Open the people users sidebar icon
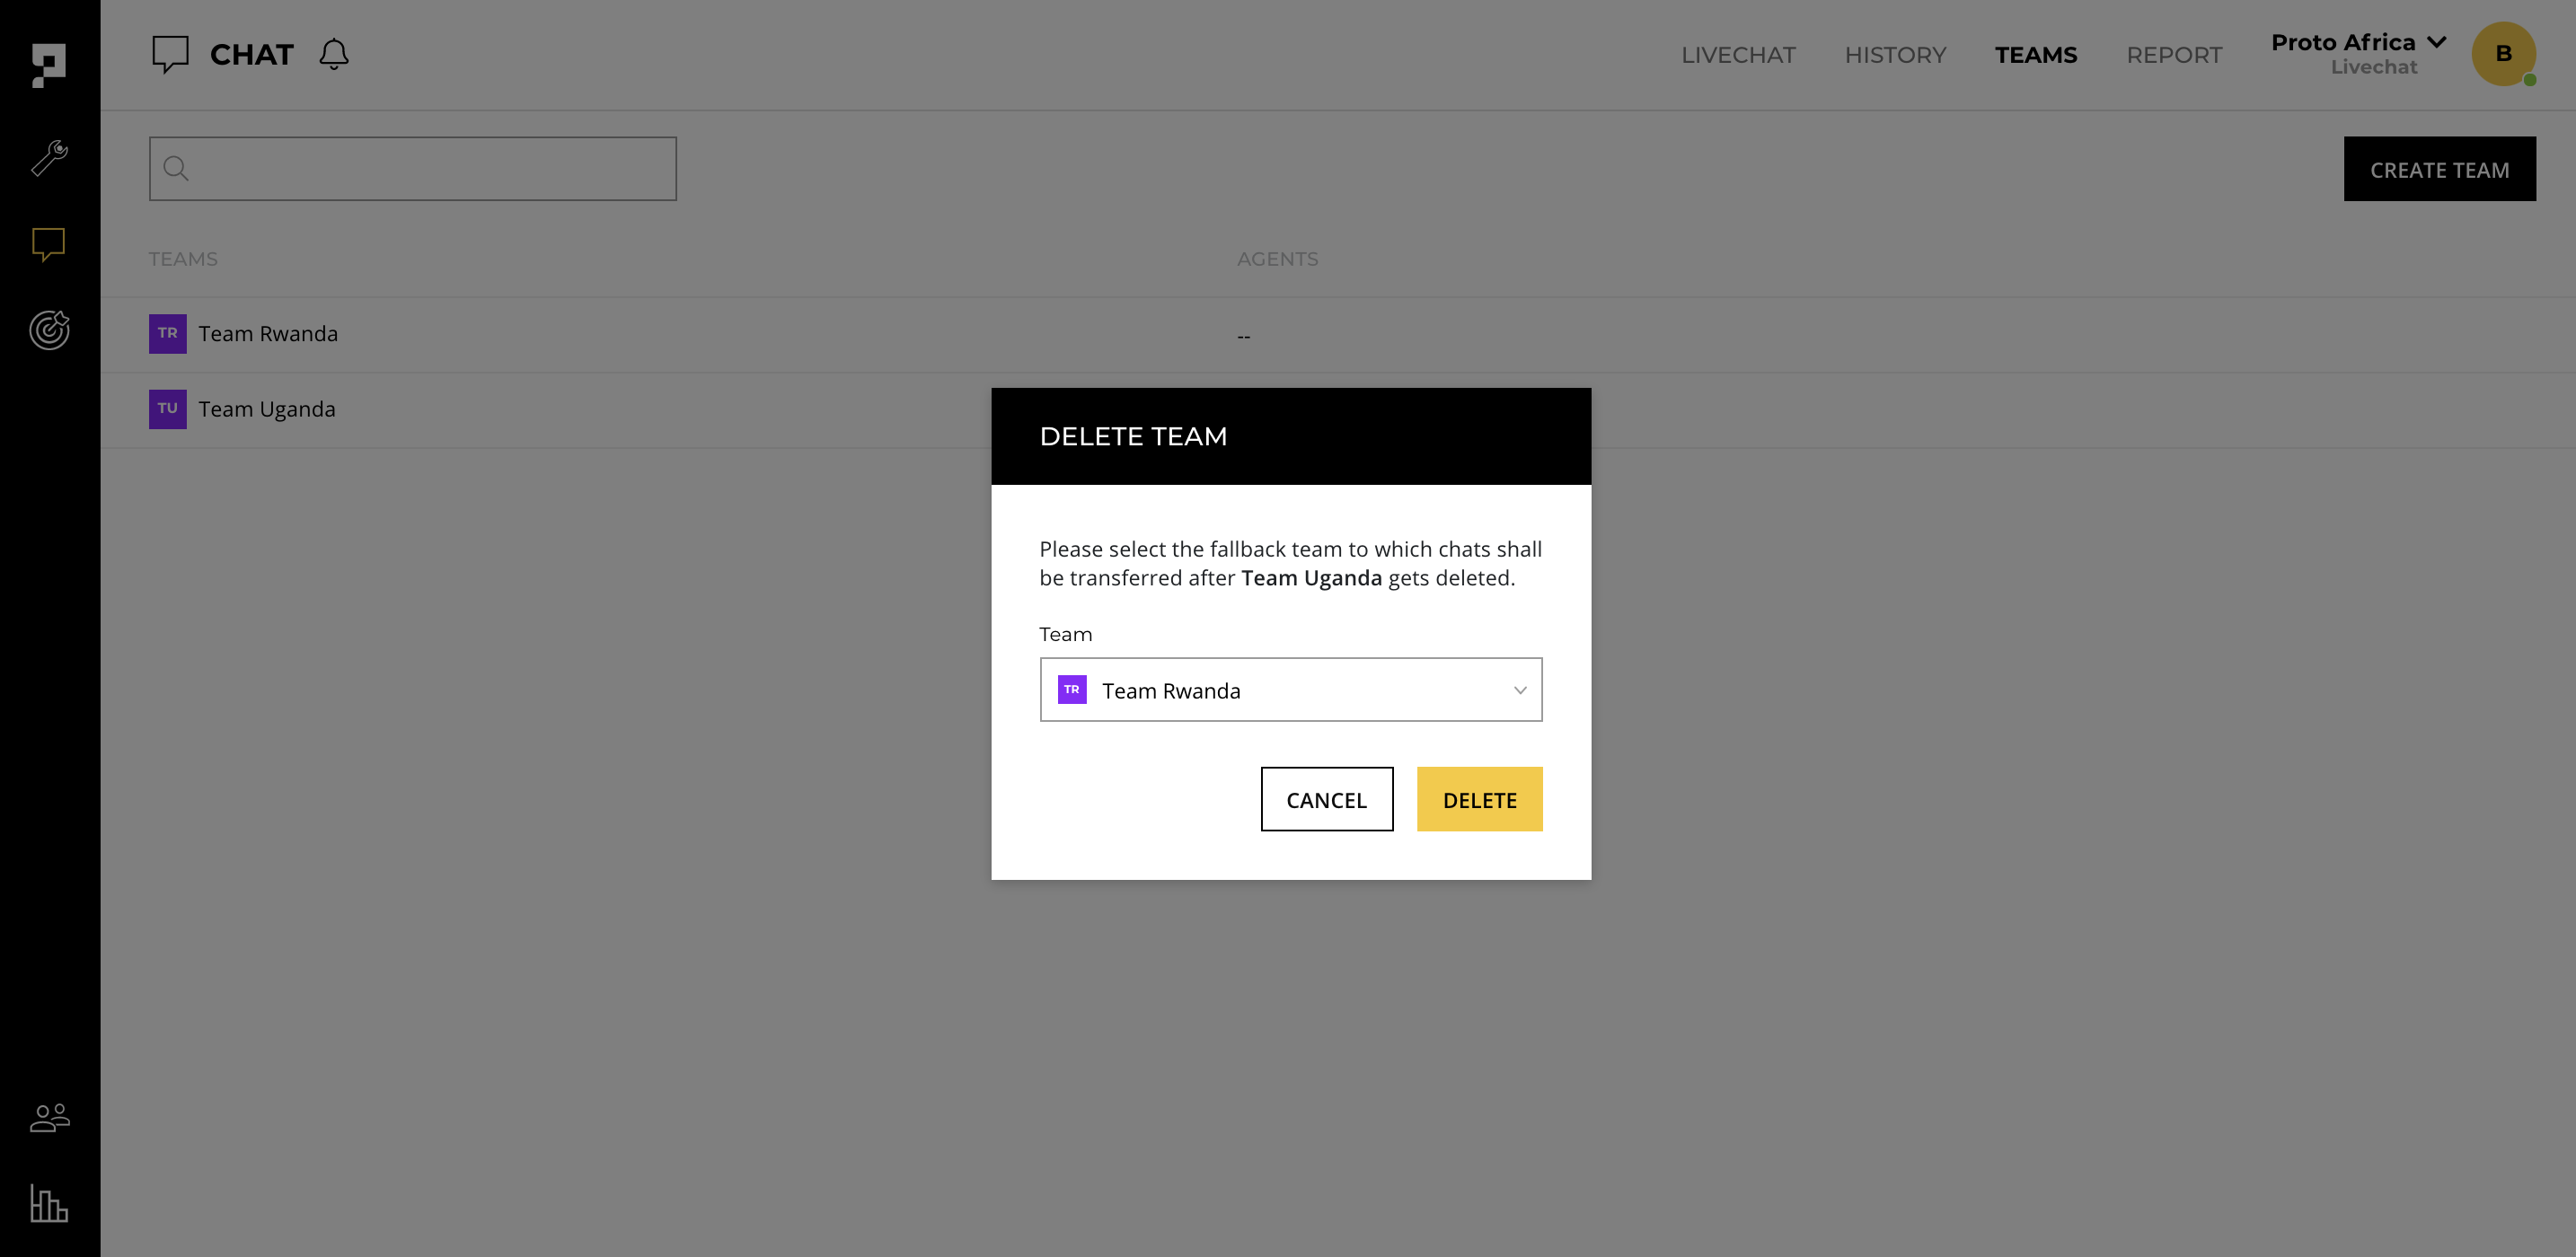This screenshot has height=1257, width=2576. (48, 1117)
